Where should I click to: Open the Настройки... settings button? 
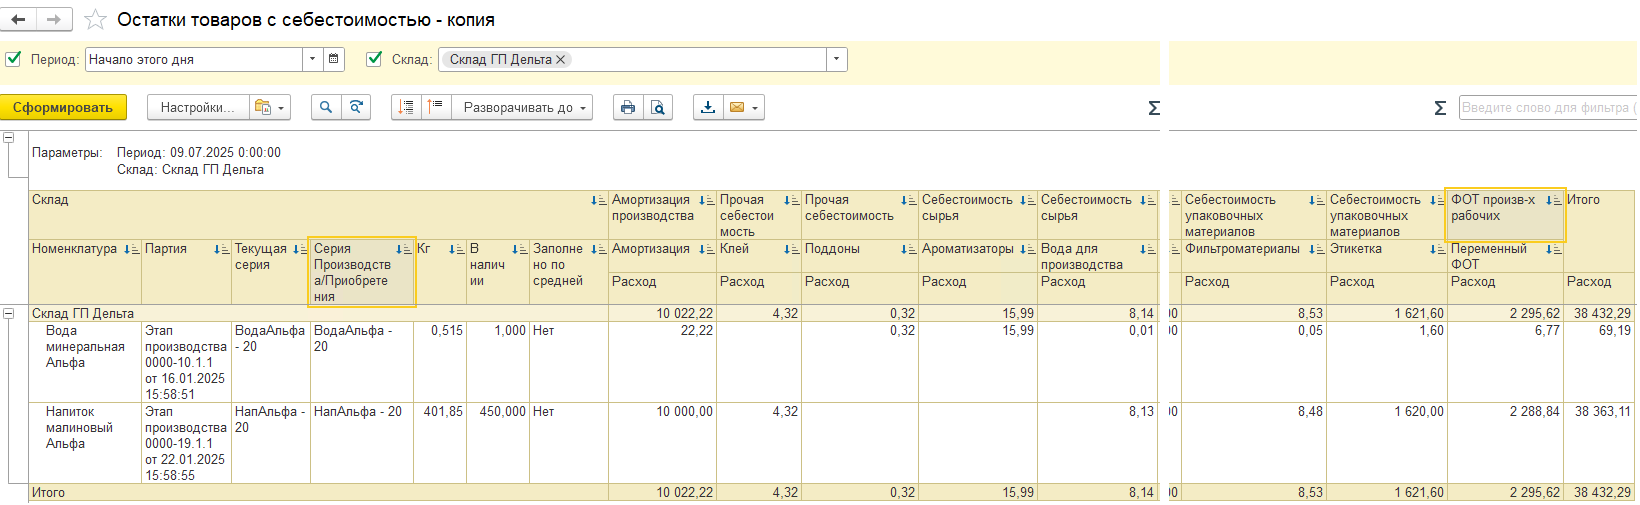(x=197, y=107)
